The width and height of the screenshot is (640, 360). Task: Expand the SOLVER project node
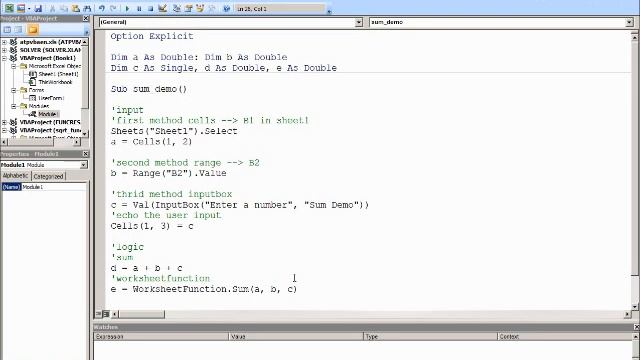pyautogui.click(x=4, y=50)
